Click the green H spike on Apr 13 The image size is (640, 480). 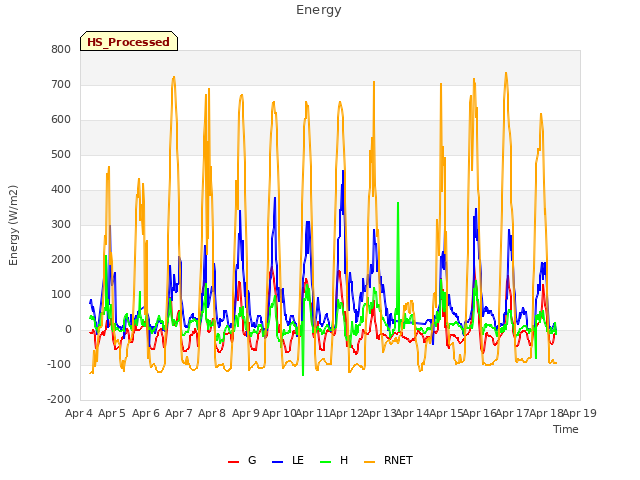coord(398,203)
